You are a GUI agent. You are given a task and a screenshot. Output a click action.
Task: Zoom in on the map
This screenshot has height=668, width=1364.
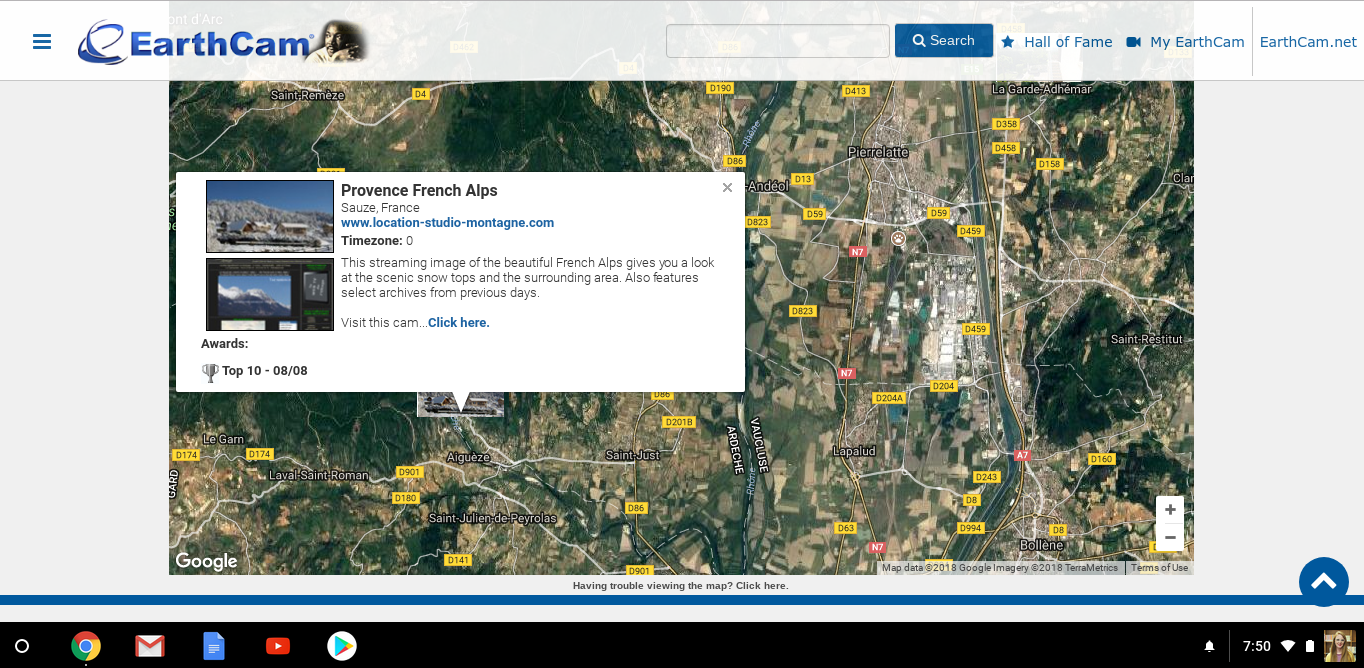[x=1169, y=509]
